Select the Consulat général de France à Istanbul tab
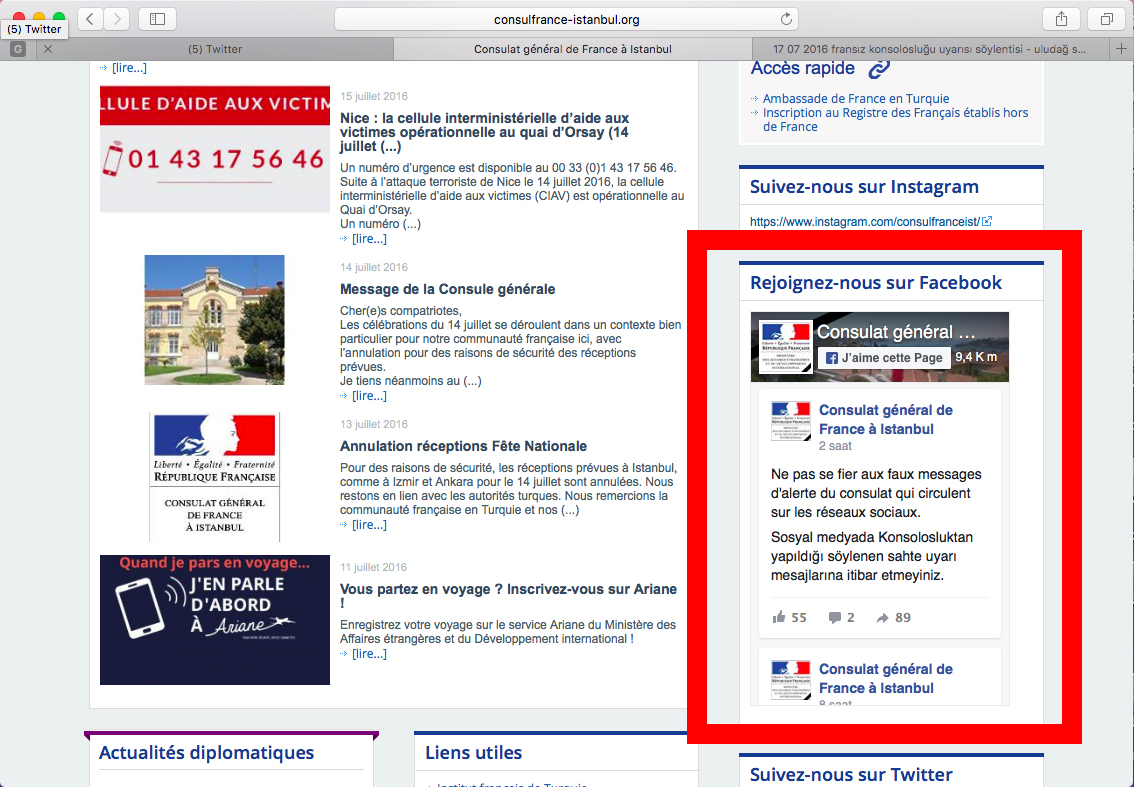 pyautogui.click(x=573, y=49)
